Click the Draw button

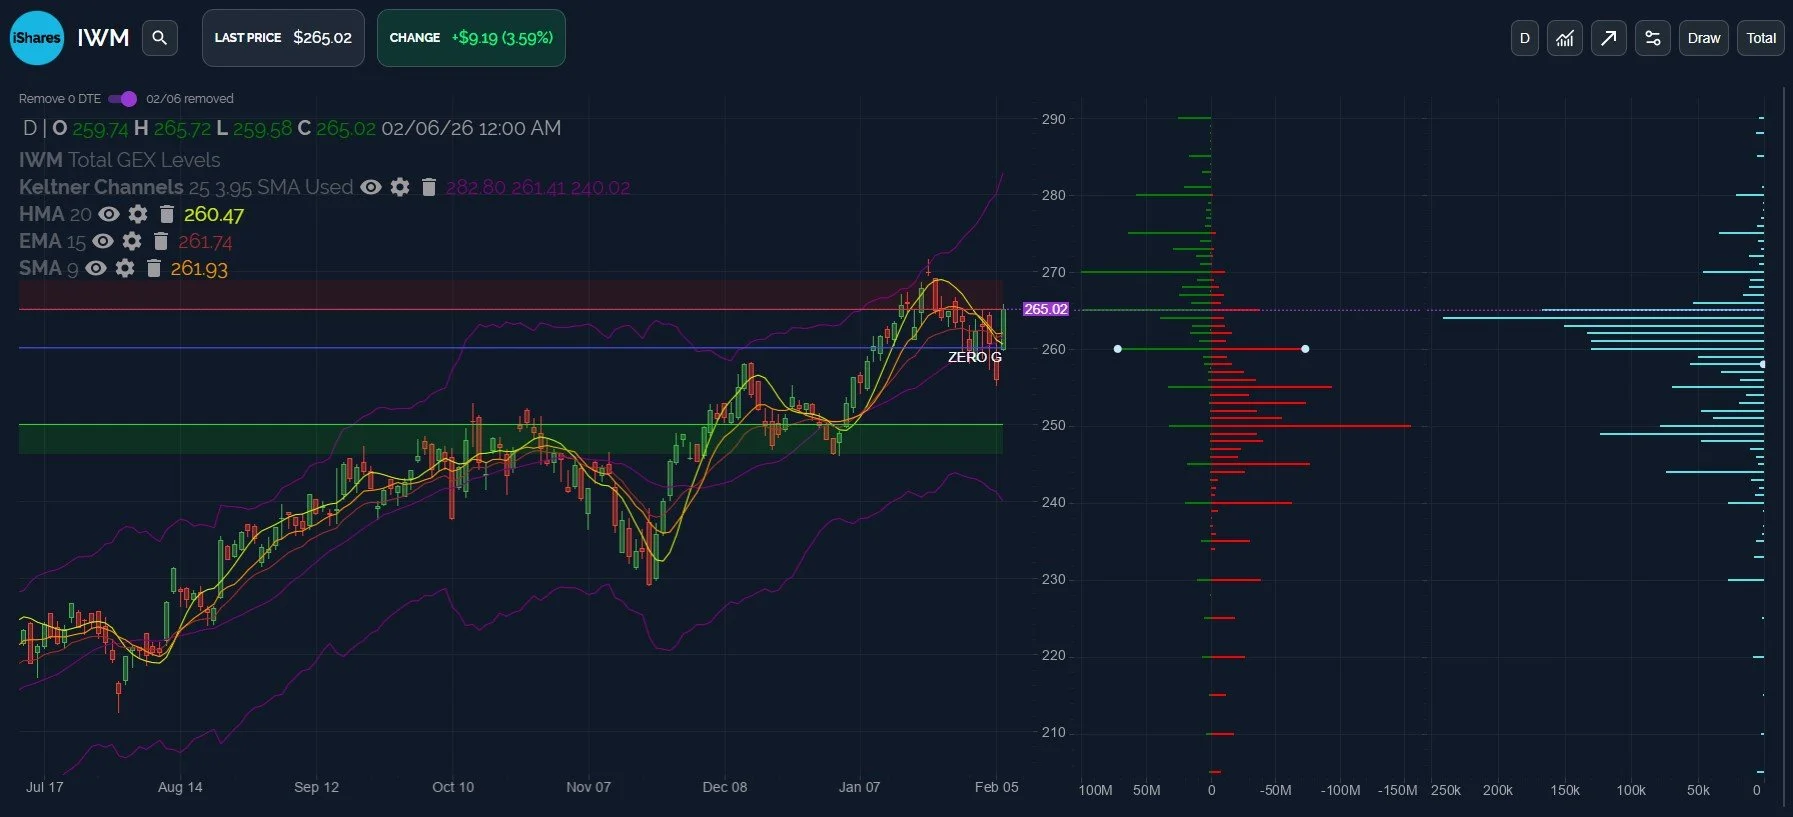coord(1704,38)
